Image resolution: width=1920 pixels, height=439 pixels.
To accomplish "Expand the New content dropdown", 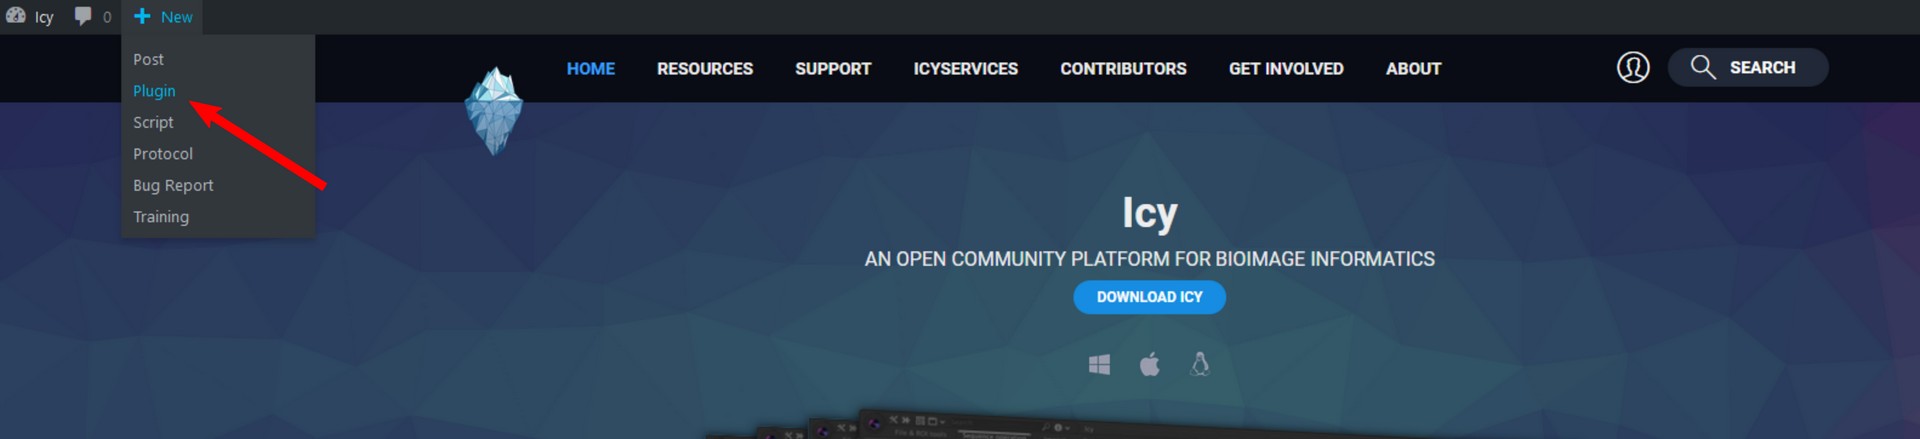I will tap(163, 17).
